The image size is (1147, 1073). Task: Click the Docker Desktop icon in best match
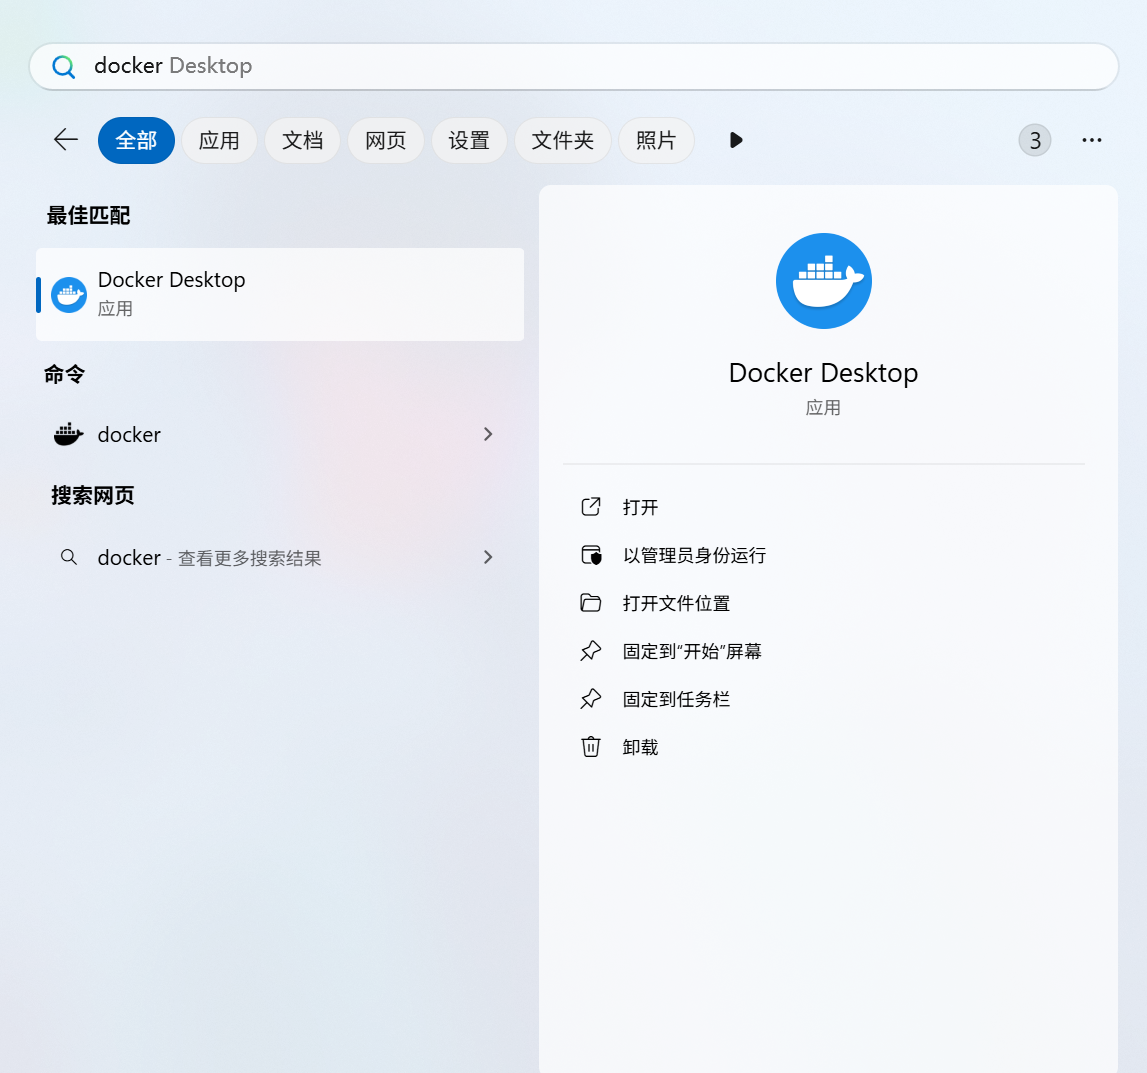(x=69, y=295)
